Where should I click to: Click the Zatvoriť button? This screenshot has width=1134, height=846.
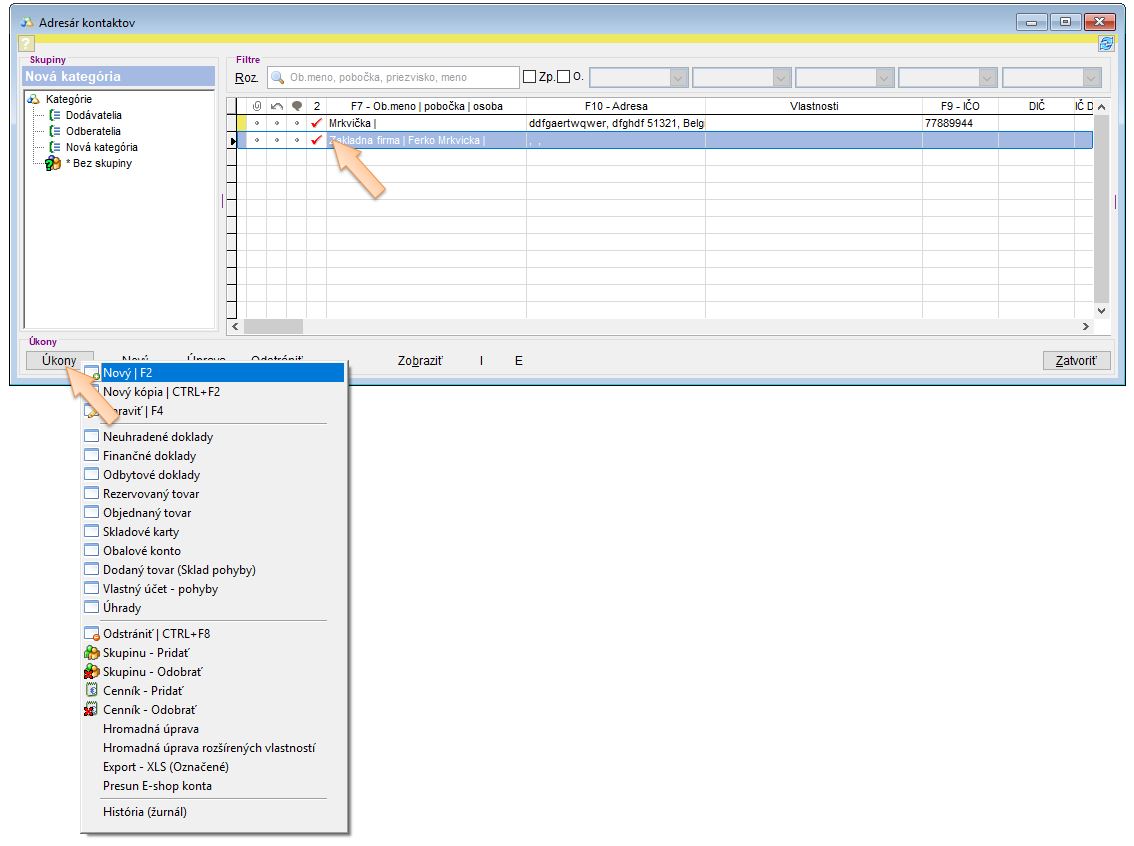[x=1076, y=361]
